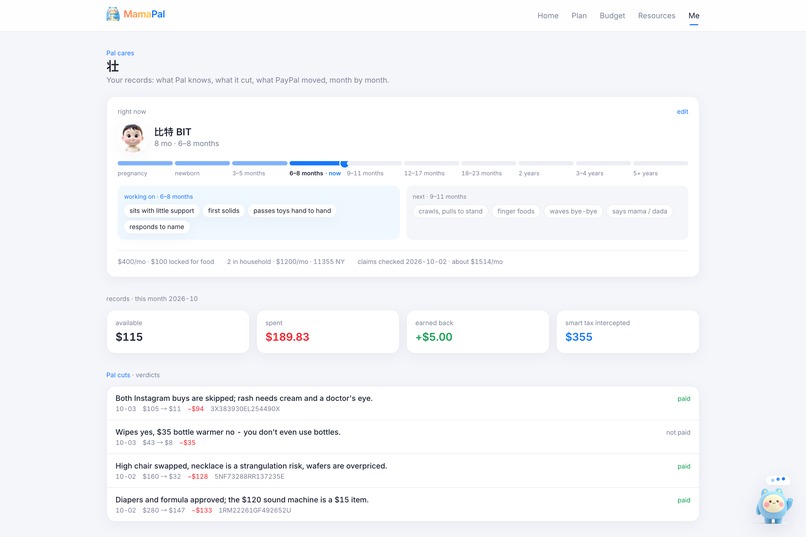The height and width of the screenshot is (537, 806).
Task: Click the paid status on Instagram verdict
Action: [684, 399]
